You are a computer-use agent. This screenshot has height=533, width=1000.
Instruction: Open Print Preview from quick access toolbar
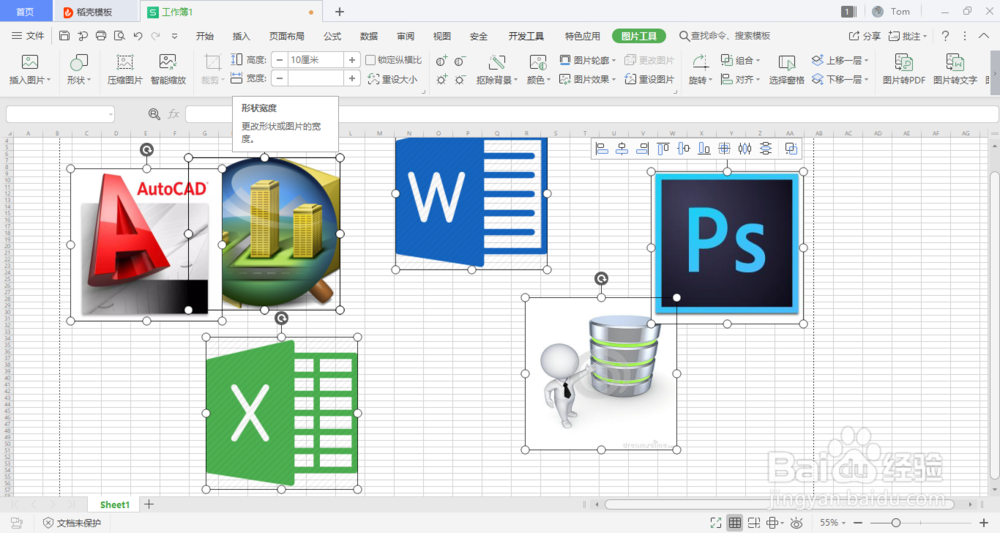click(x=119, y=36)
